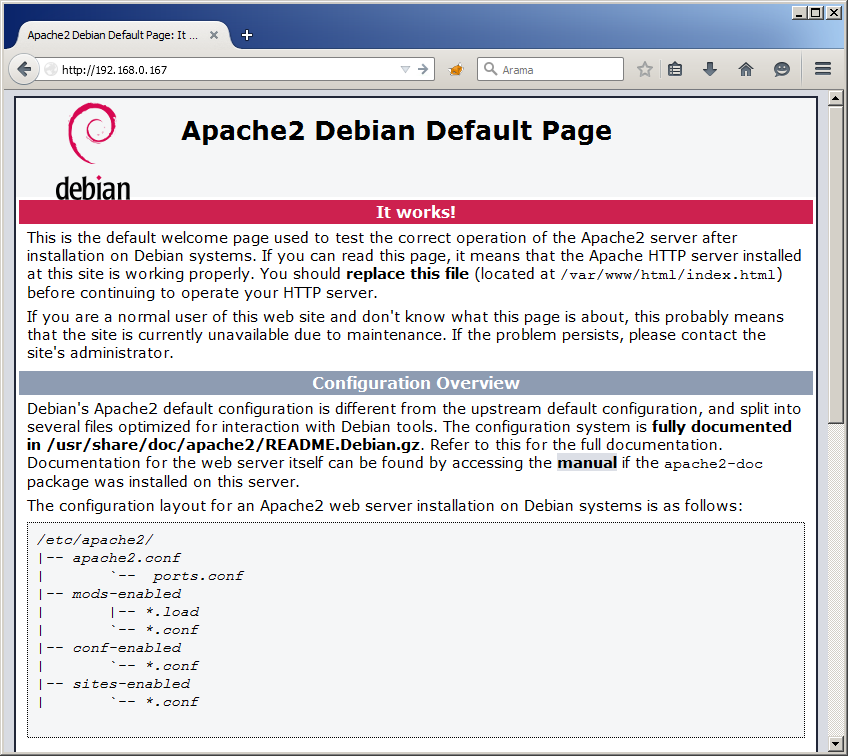848x756 pixels.
Task: Click the orange add-on icon beside address bar
Action: click(x=456, y=69)
